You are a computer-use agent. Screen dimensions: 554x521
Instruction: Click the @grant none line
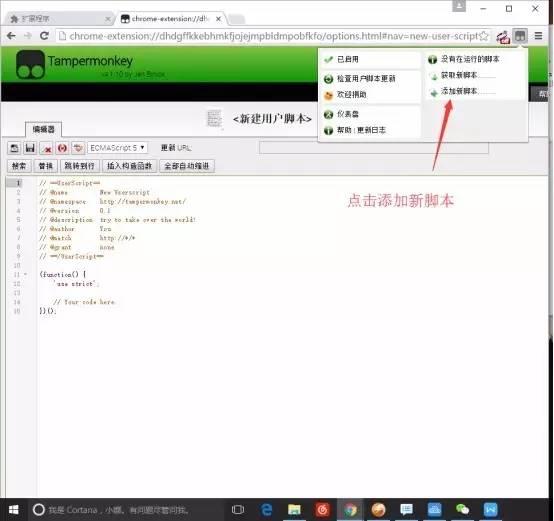point(77,247)
